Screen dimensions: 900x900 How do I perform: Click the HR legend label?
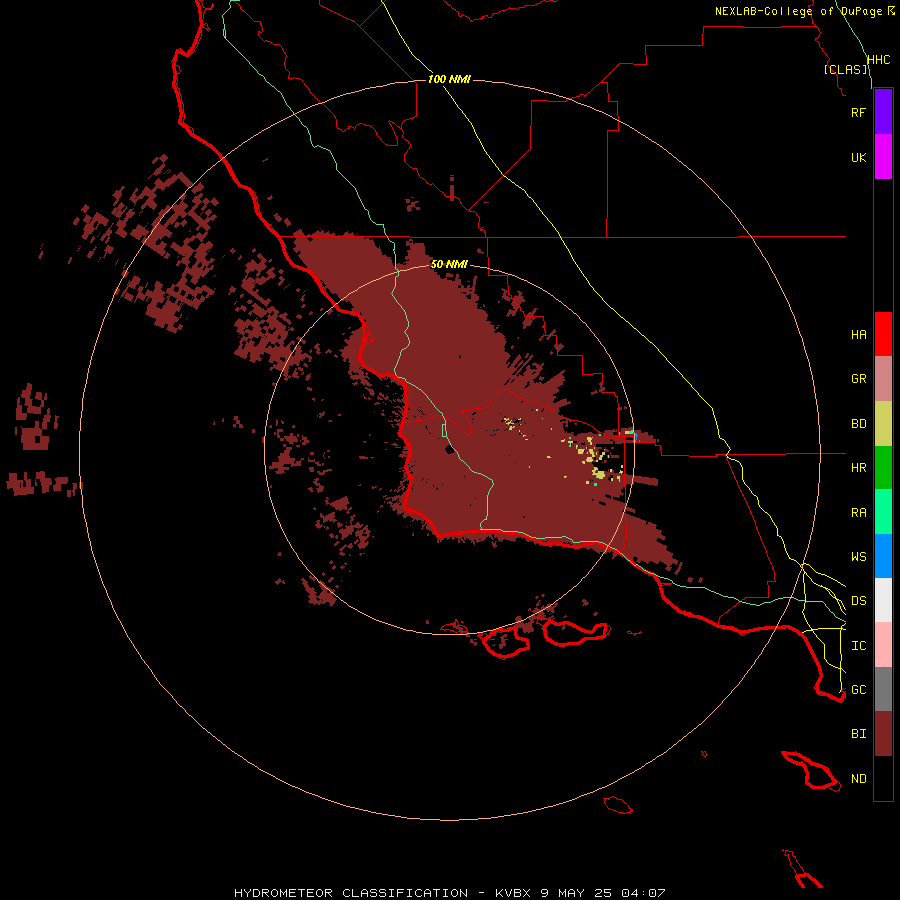[x=858, y=468]
